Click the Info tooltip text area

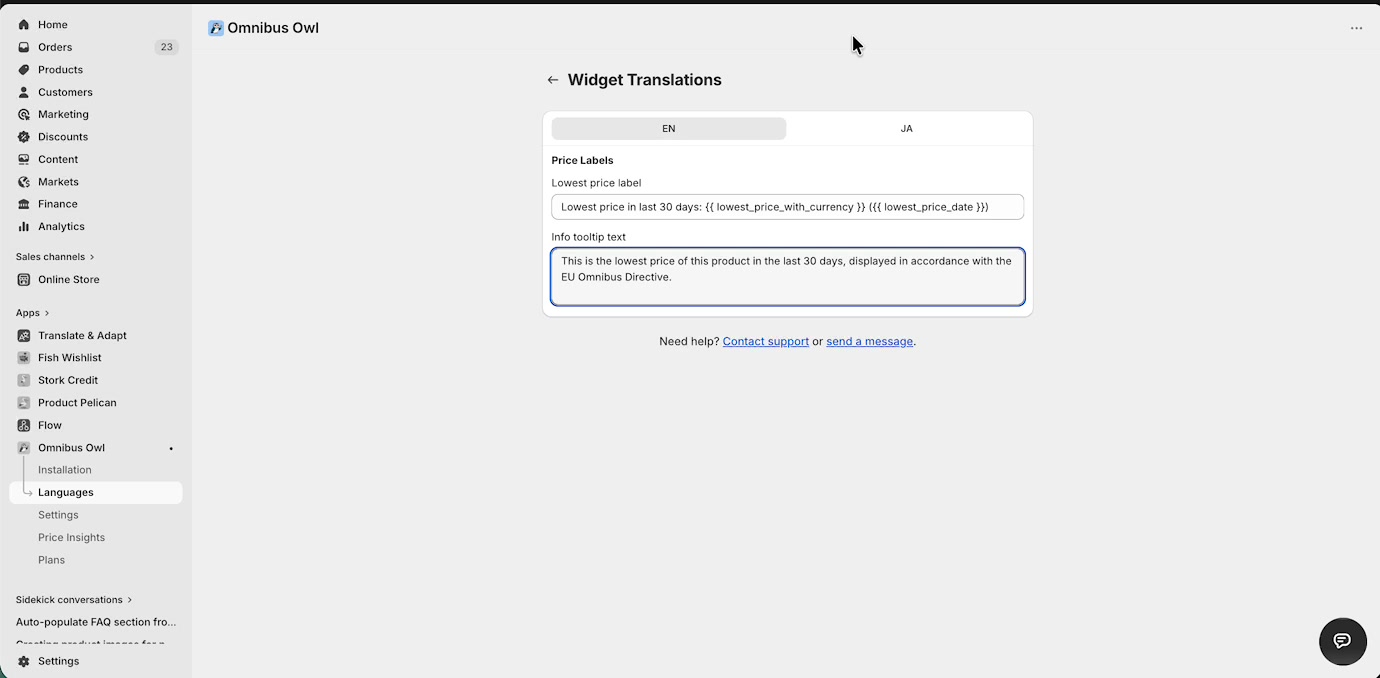787,277
